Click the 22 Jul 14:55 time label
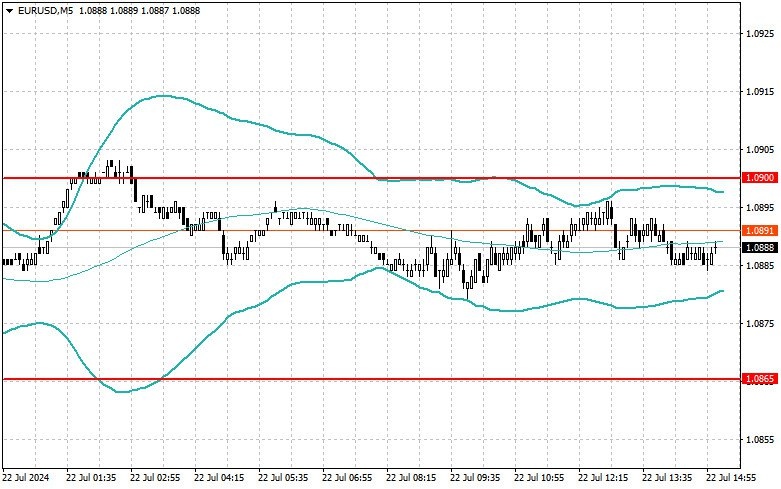 pos(731,478)
